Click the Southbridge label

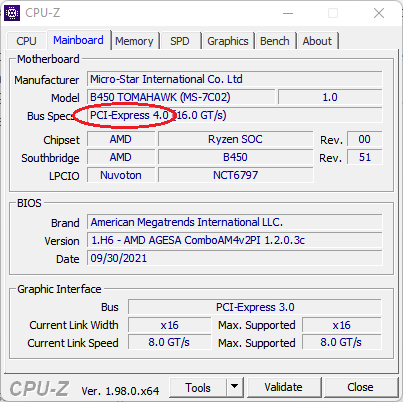coord(50,158)
